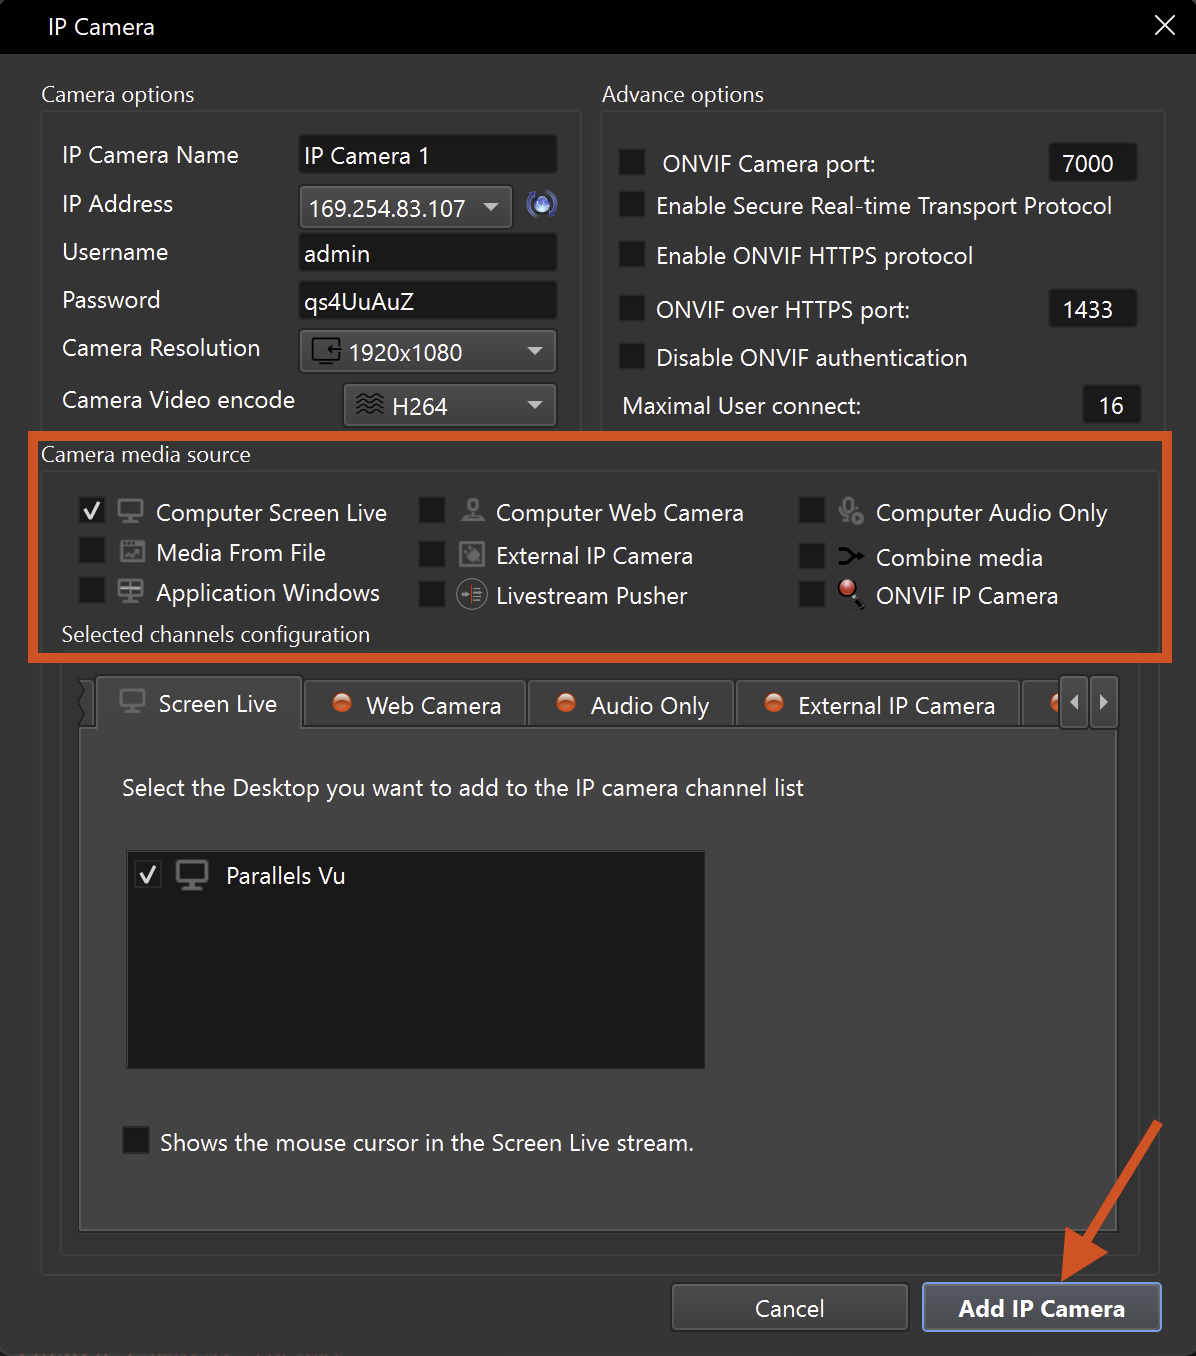1196x1356 pixels.
Task: Expand the Camera Resolution dropdown
Action: tap(534, 351)
